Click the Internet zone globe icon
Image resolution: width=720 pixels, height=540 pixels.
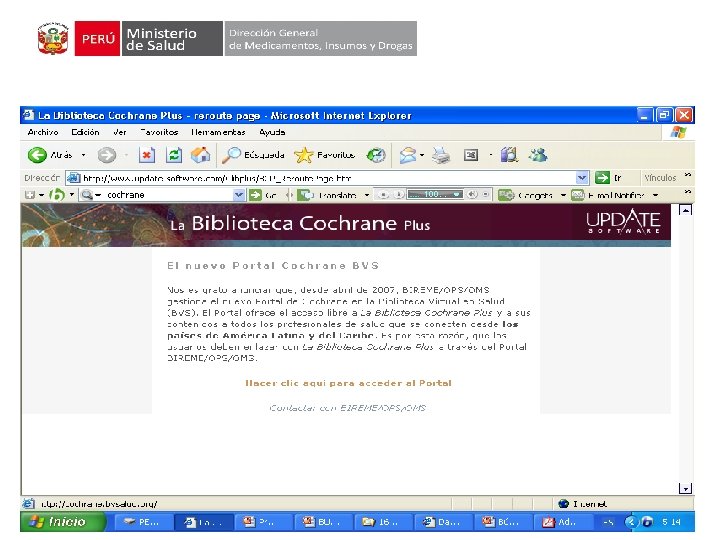pyautogui.click(x=563, y=504)
